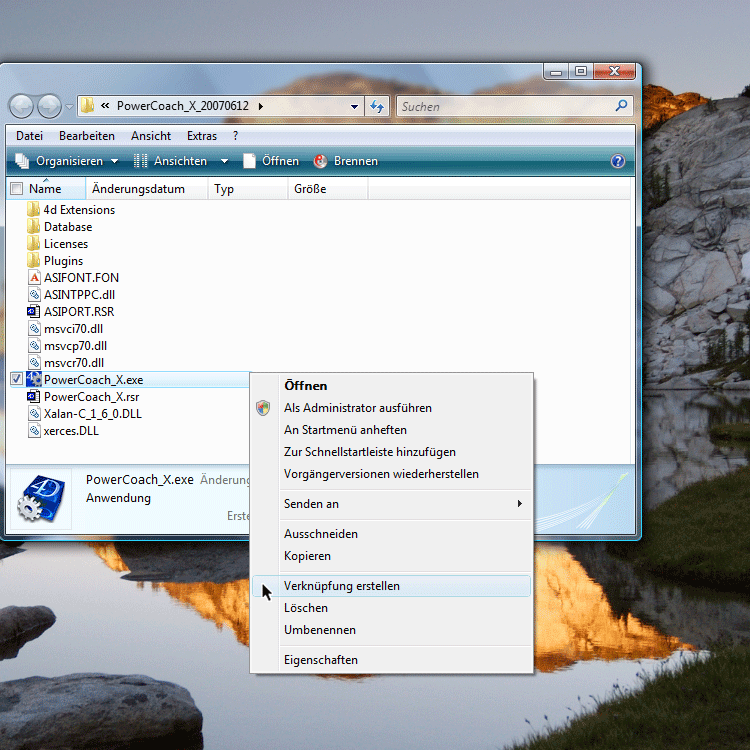750x750 pixels.
Task: Choose Als Administrator ausführen
Action: (391, 408)
